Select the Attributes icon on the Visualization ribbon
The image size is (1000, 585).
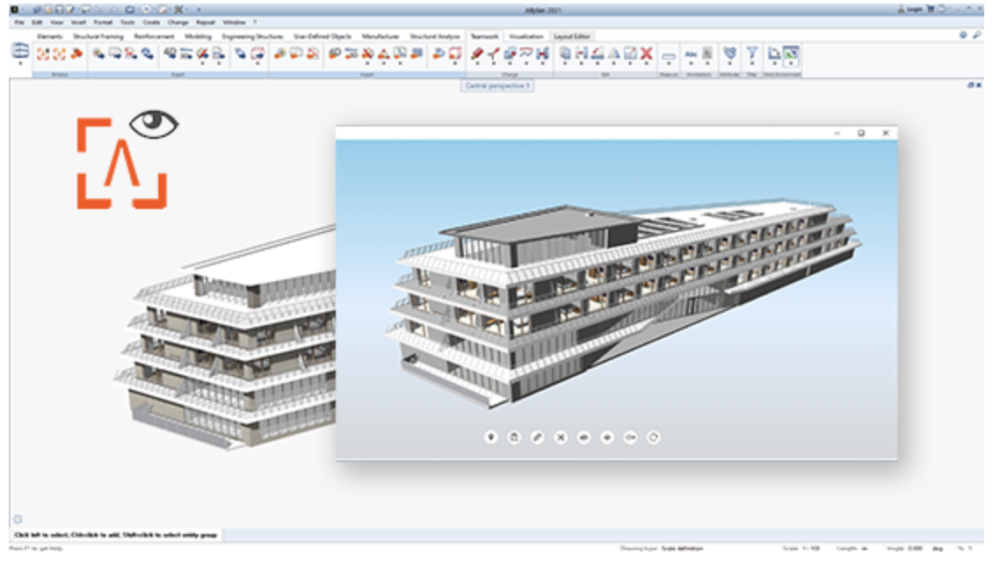coord(730,51)
